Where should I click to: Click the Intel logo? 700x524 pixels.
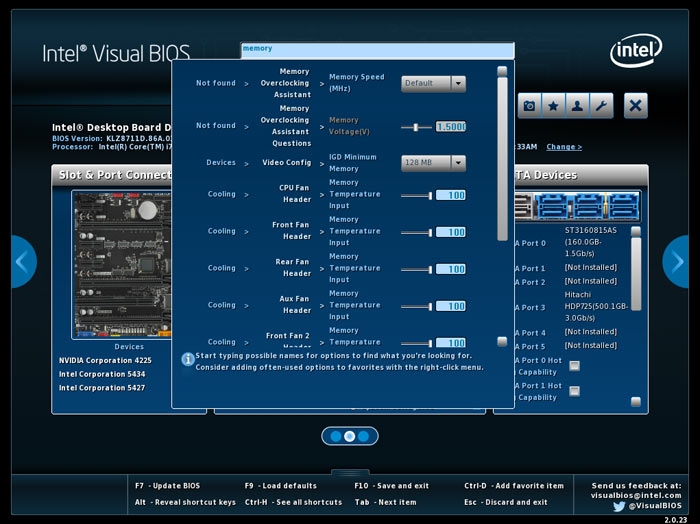636,50
